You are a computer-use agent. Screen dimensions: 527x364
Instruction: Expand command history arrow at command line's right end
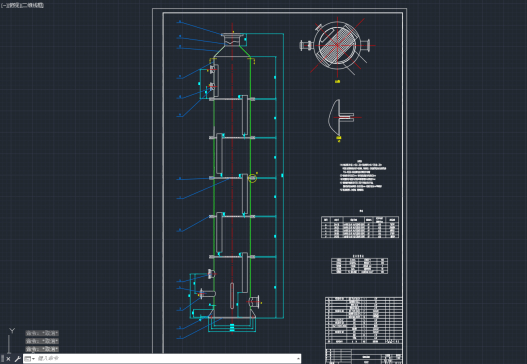(298, 359)
